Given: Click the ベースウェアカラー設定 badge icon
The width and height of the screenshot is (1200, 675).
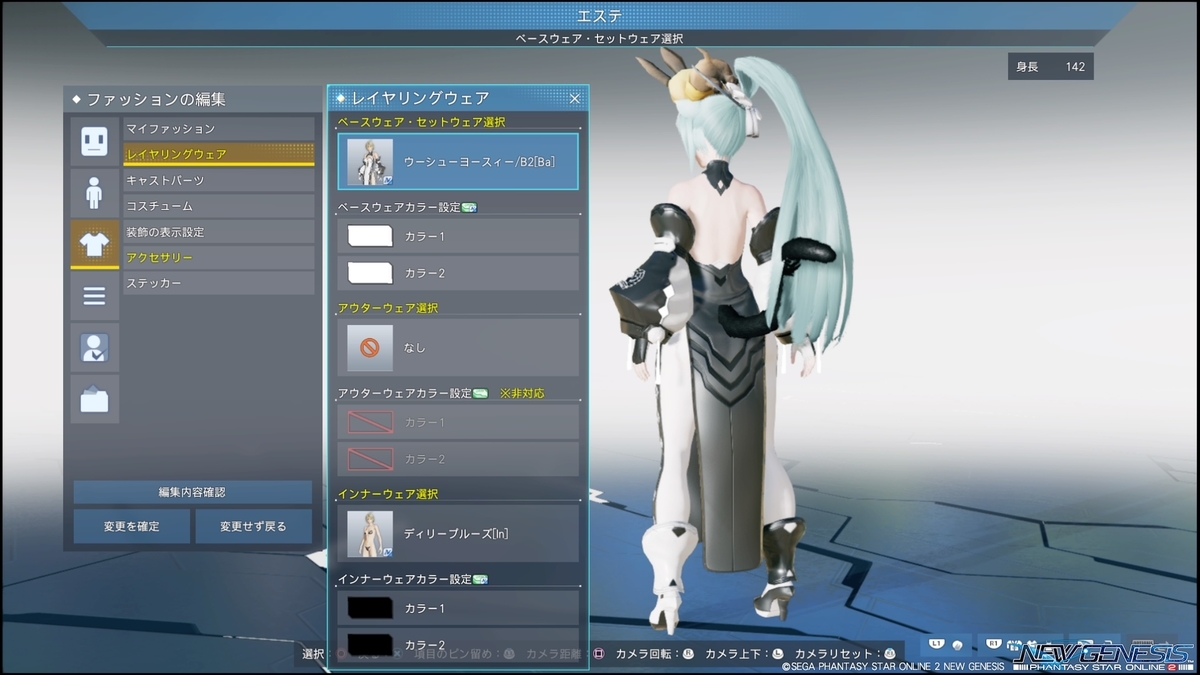Looking at the screenshot, I should [469, 207].
